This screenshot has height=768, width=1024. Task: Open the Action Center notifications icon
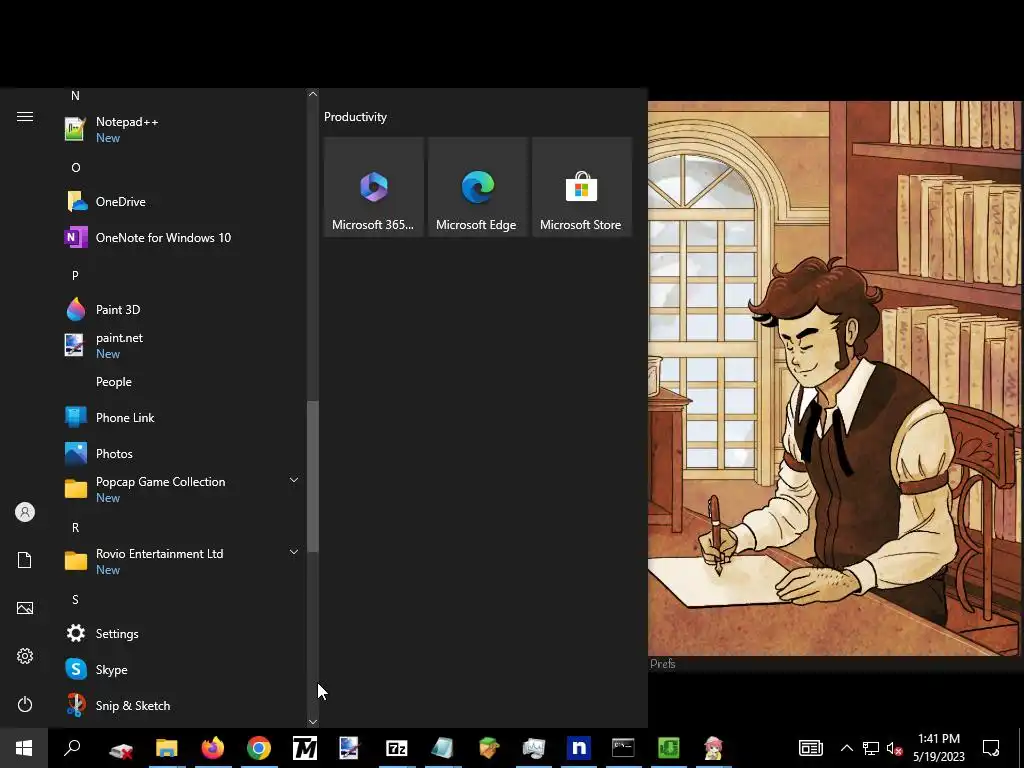pos(991,748)
